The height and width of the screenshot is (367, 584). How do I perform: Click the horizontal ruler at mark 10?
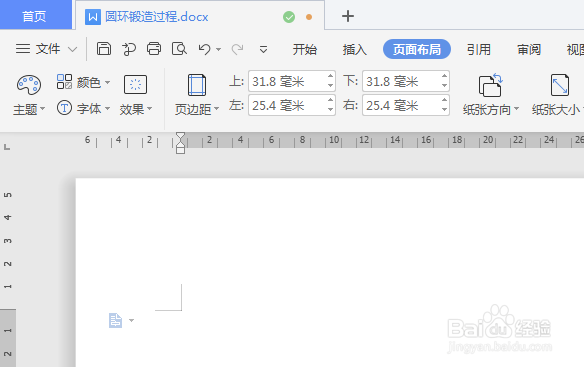334,140
